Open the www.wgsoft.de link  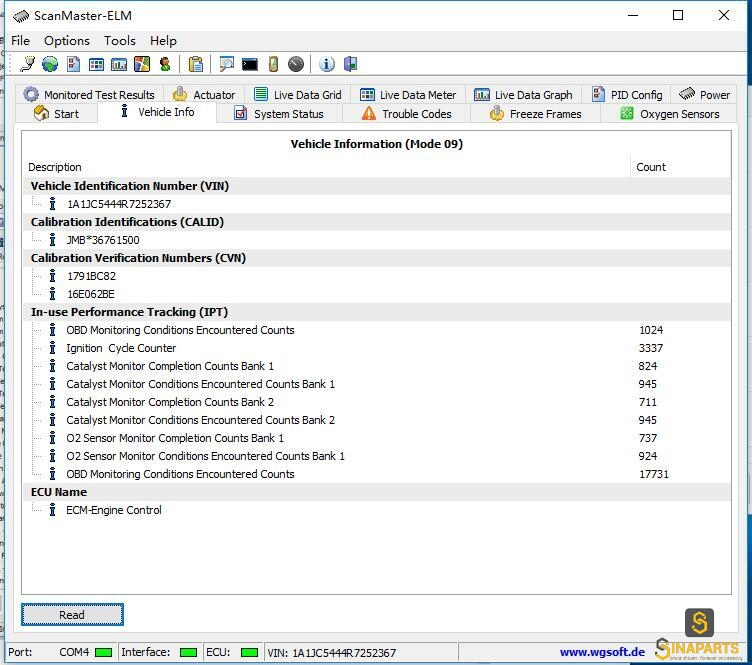[x=602, y=652]
